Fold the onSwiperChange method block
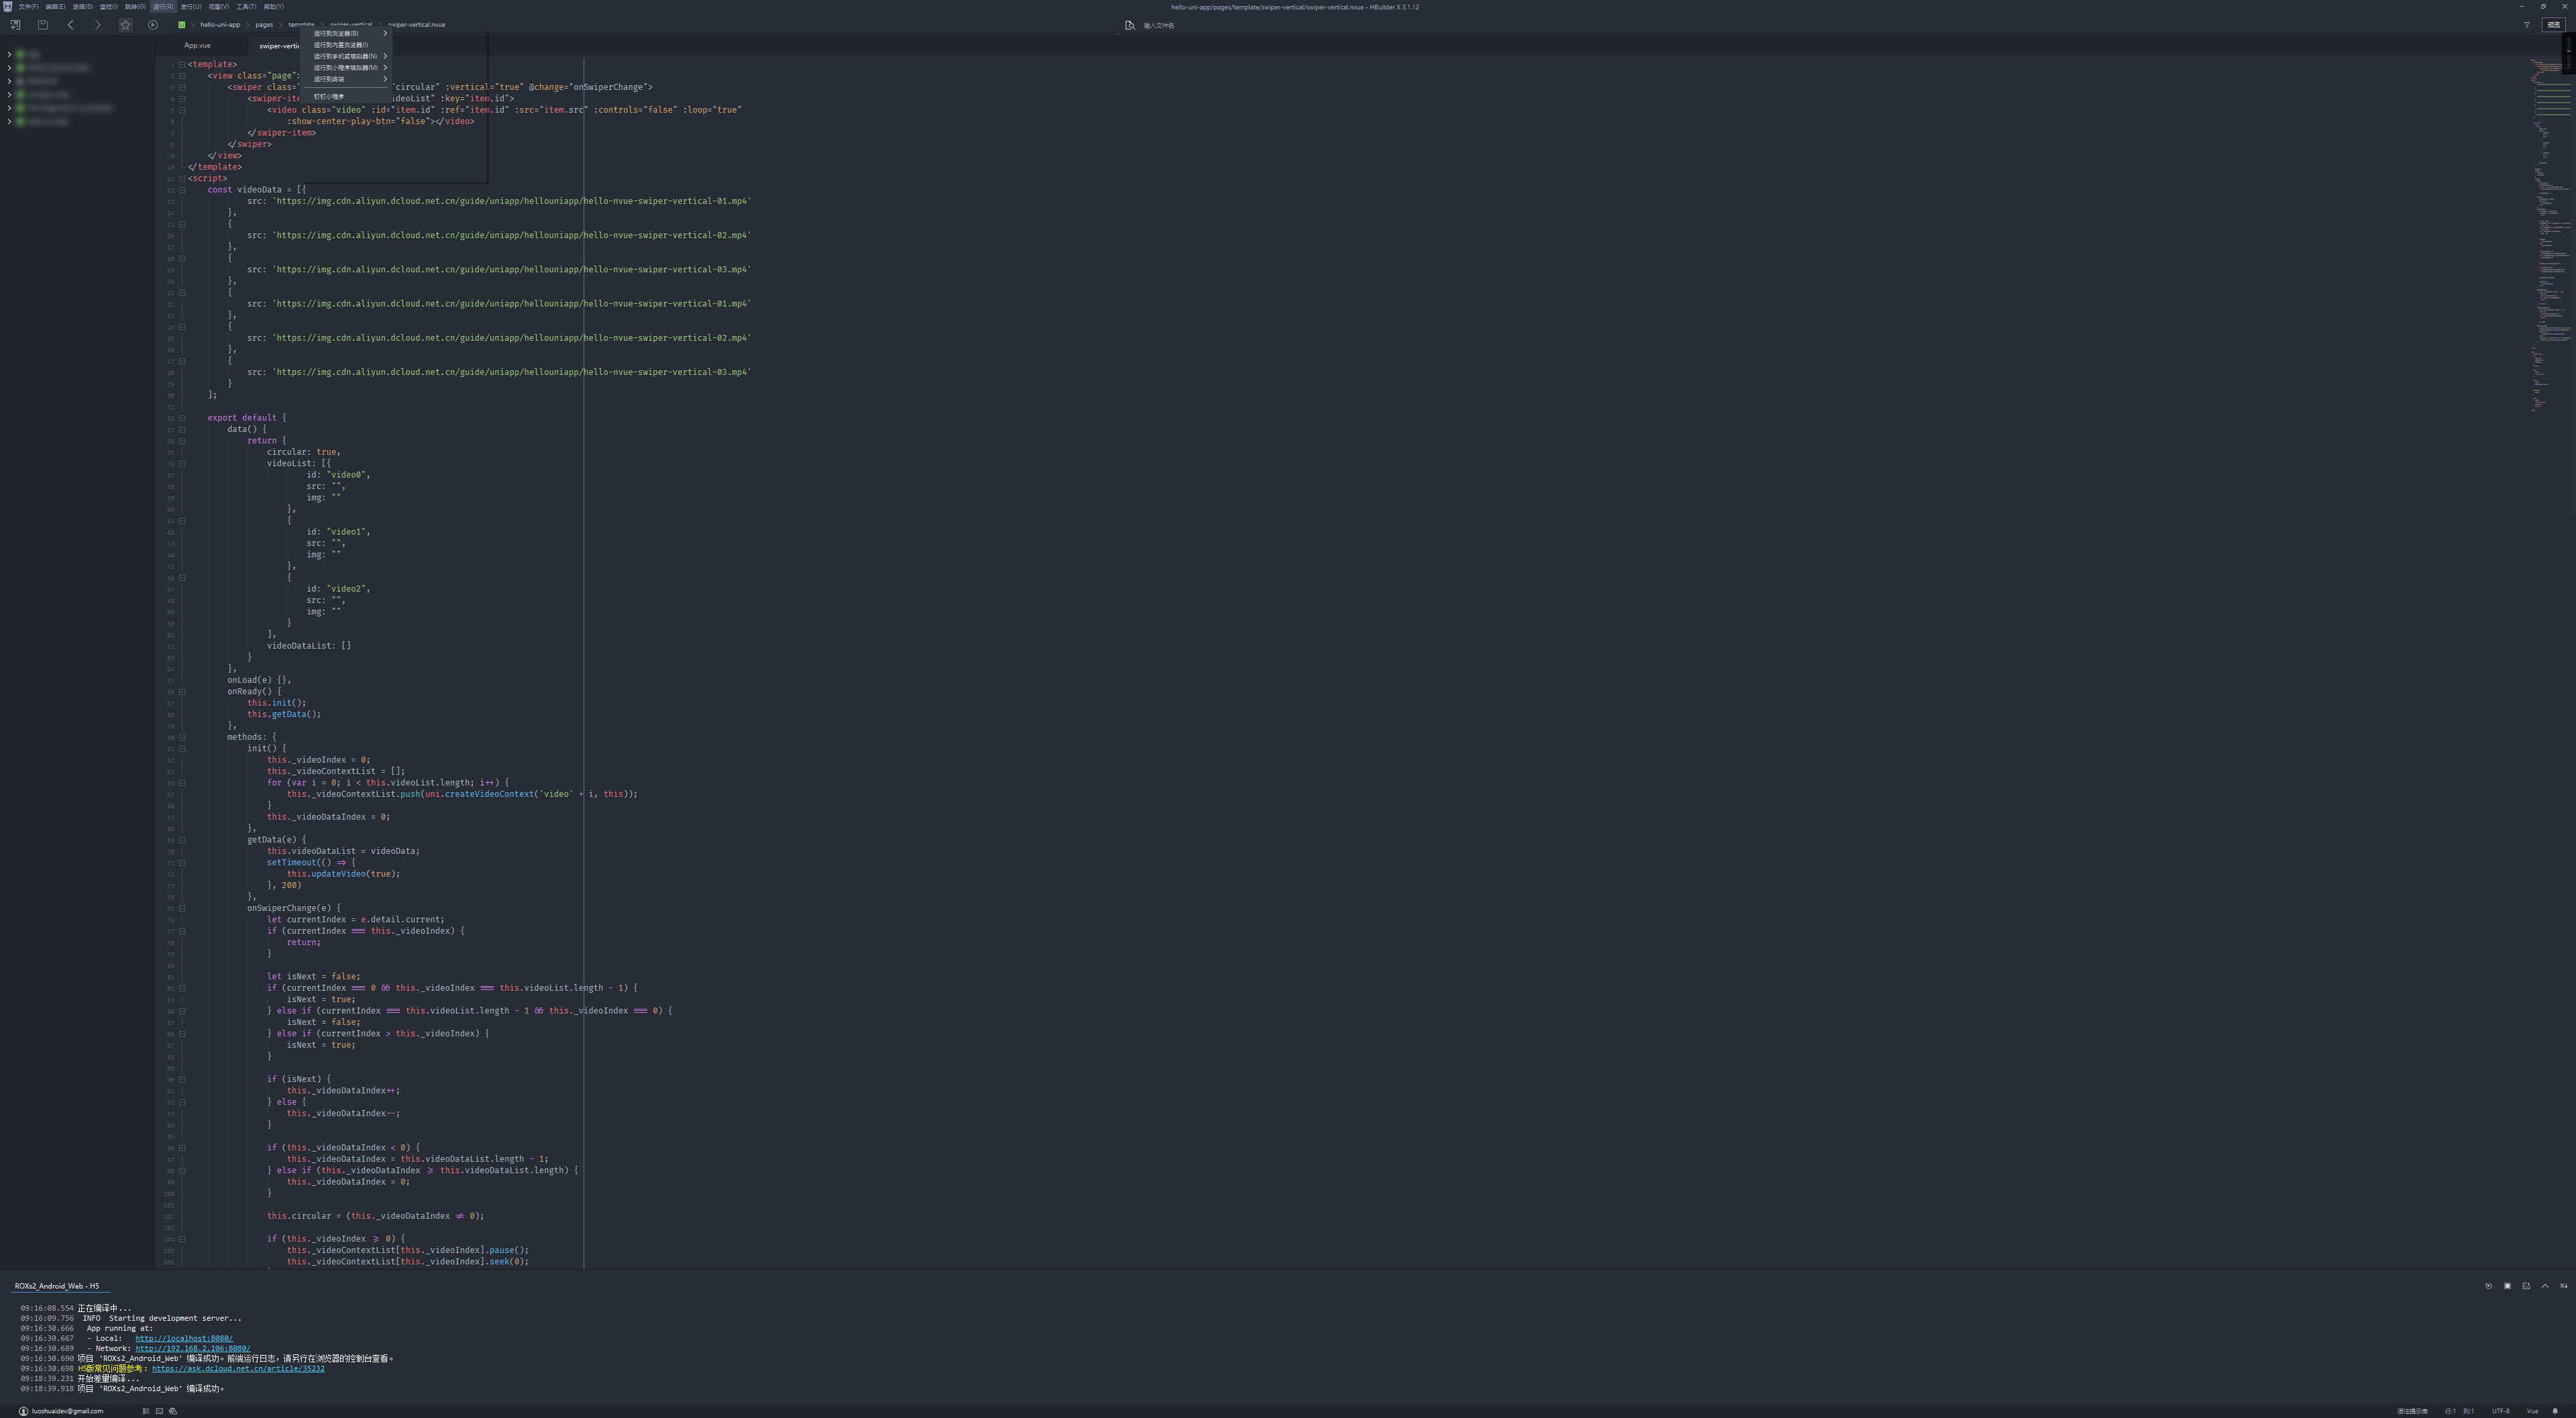This screenshot has width=2576, height=1418. (x=182, y=908)
